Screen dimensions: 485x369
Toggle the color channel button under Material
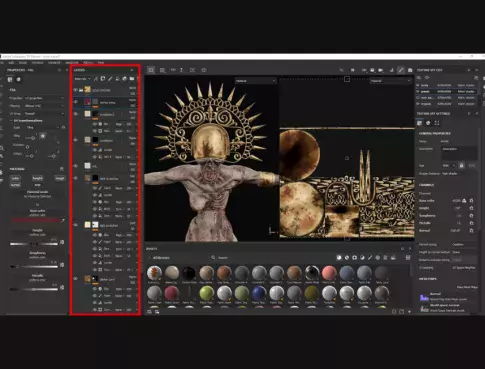click(16, 178)
